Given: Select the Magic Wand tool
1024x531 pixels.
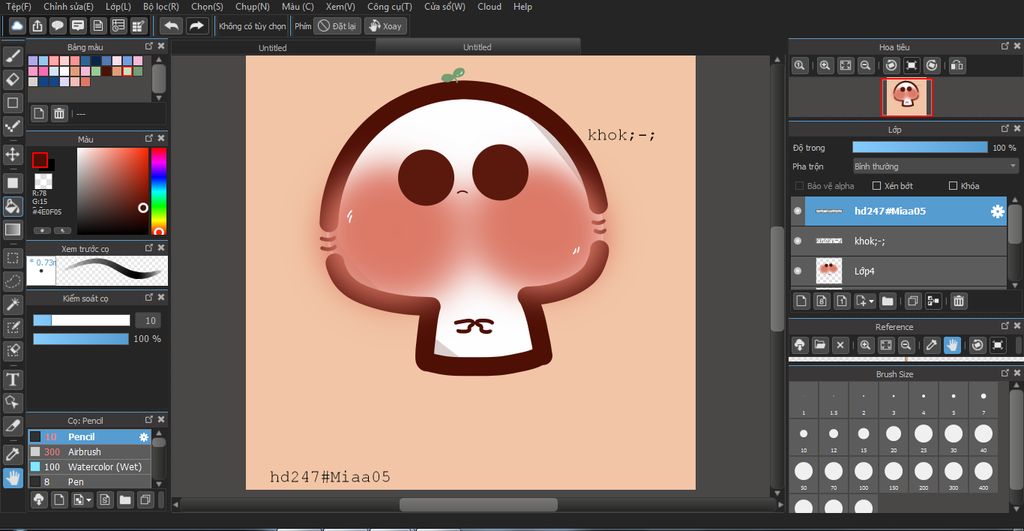Looking at the screenshot, I should tap(12, 304).
